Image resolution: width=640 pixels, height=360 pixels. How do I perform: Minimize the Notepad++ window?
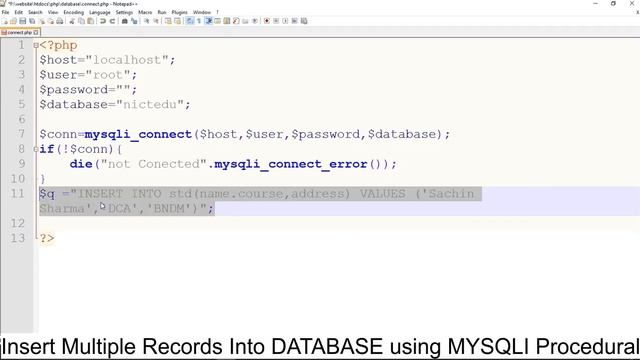click(x=596, y=3)
